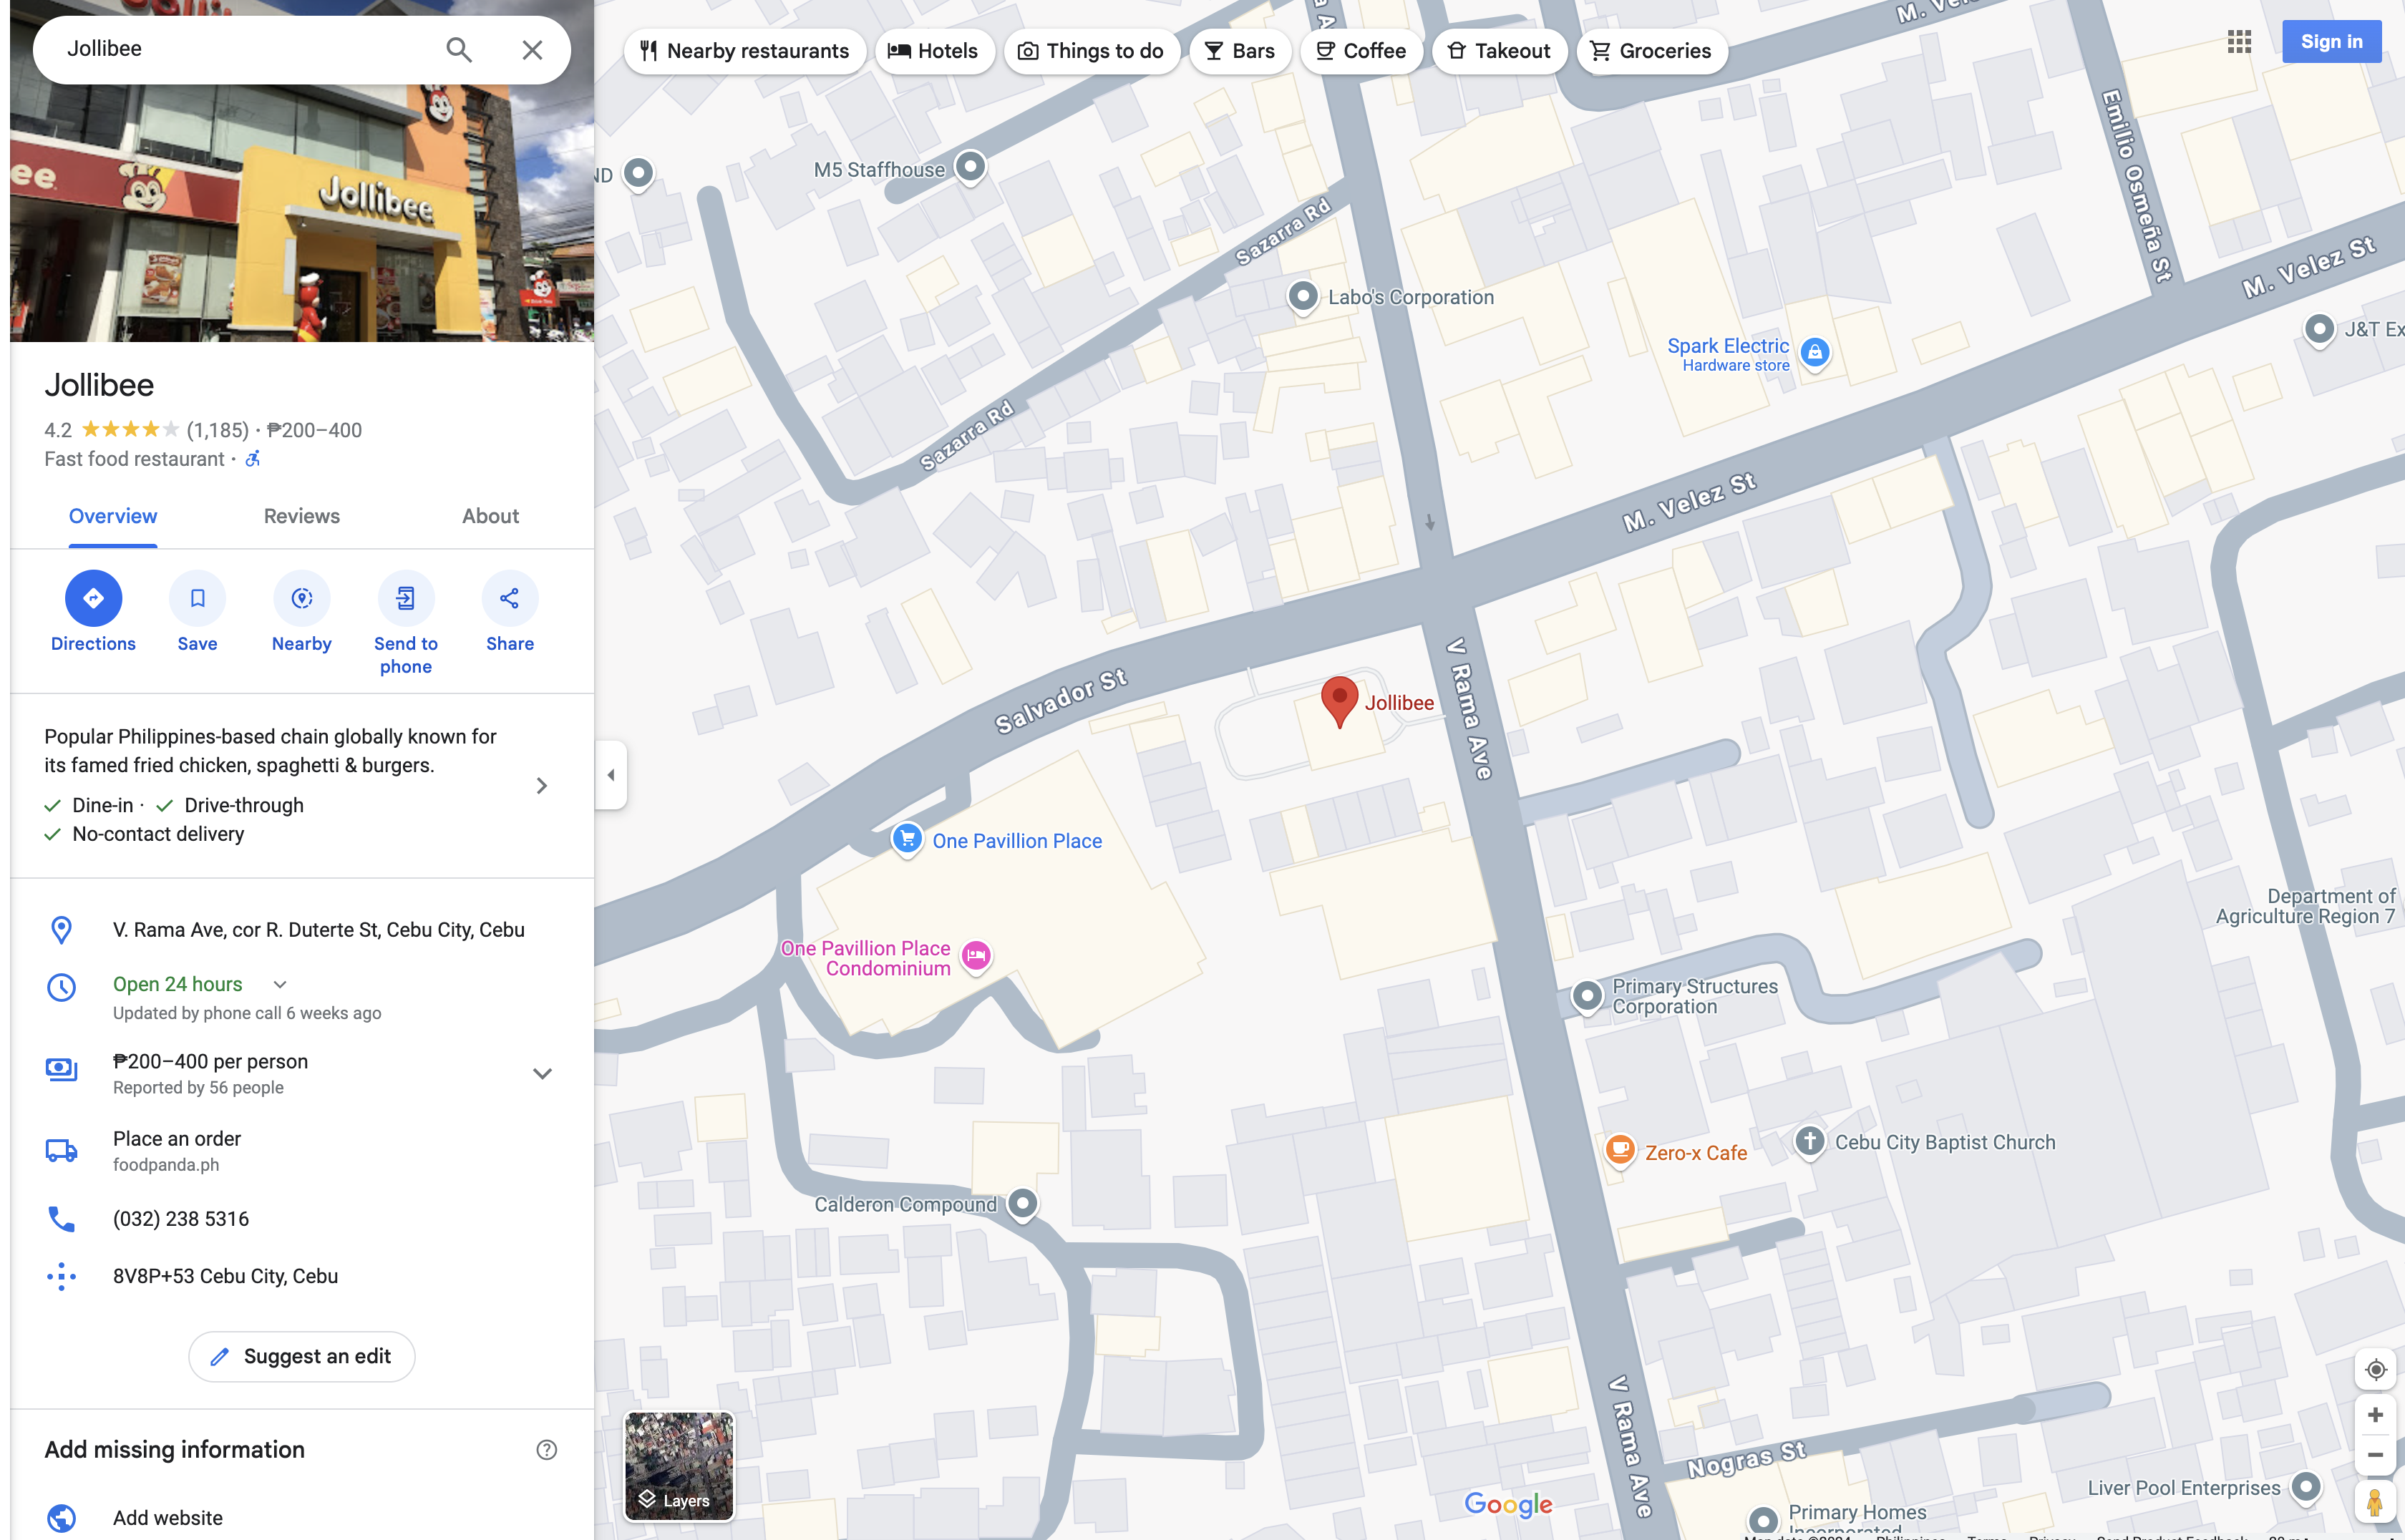Search Nearby places icon
Viewport: 2405px width, 1540px height.
[x=302, y=598]
